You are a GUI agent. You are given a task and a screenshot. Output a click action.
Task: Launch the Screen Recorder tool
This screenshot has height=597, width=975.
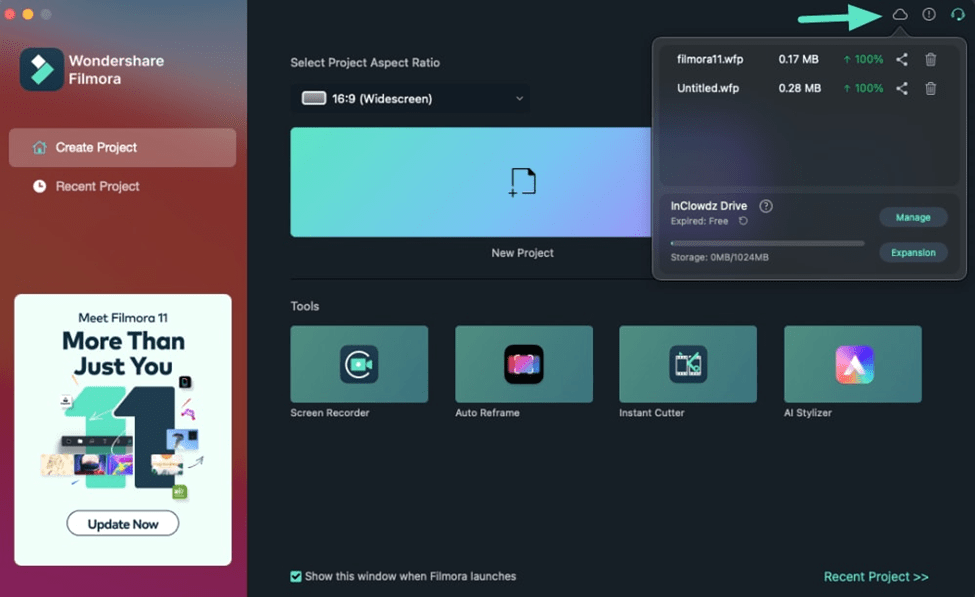point(359,364)
